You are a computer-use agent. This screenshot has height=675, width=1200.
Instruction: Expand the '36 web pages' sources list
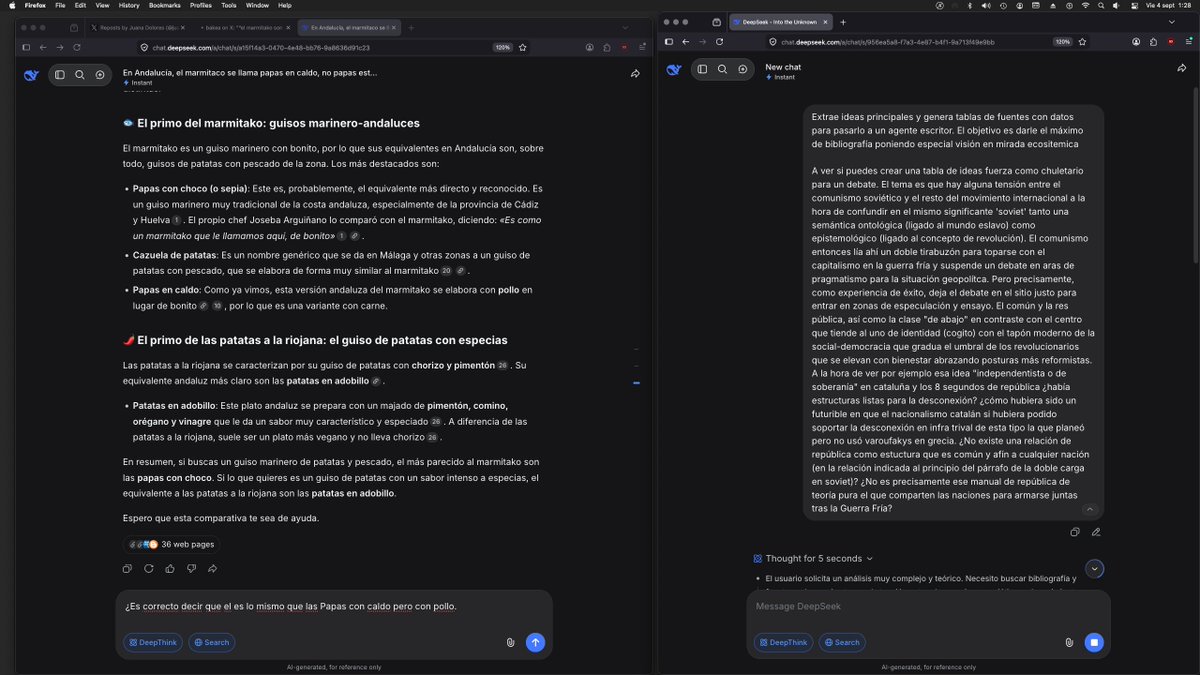[171, 544]
